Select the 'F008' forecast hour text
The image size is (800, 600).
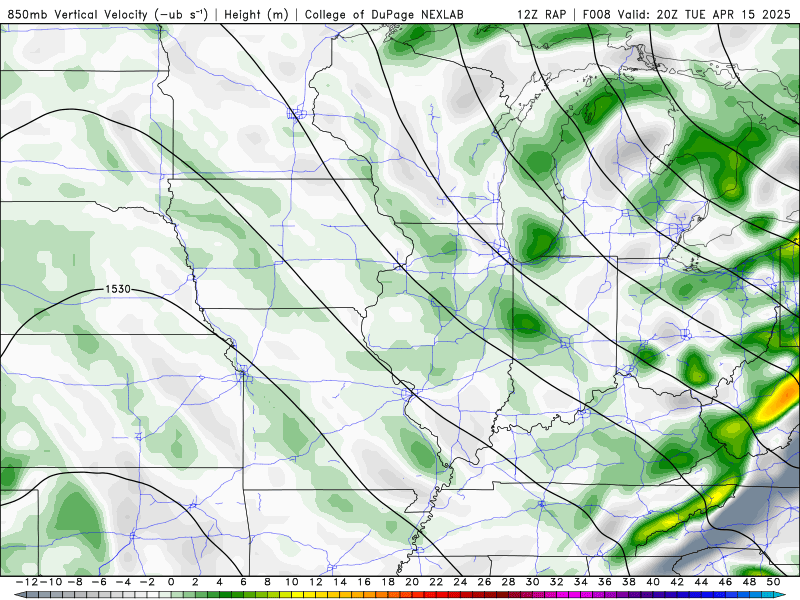point(597,14)
